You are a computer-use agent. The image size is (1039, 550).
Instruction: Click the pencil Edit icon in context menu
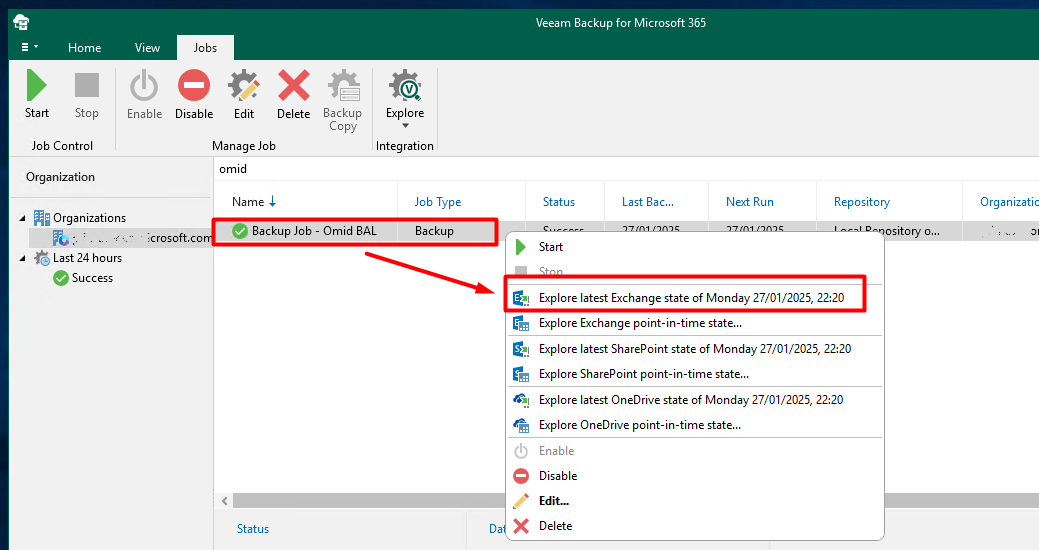coord(521,501)
